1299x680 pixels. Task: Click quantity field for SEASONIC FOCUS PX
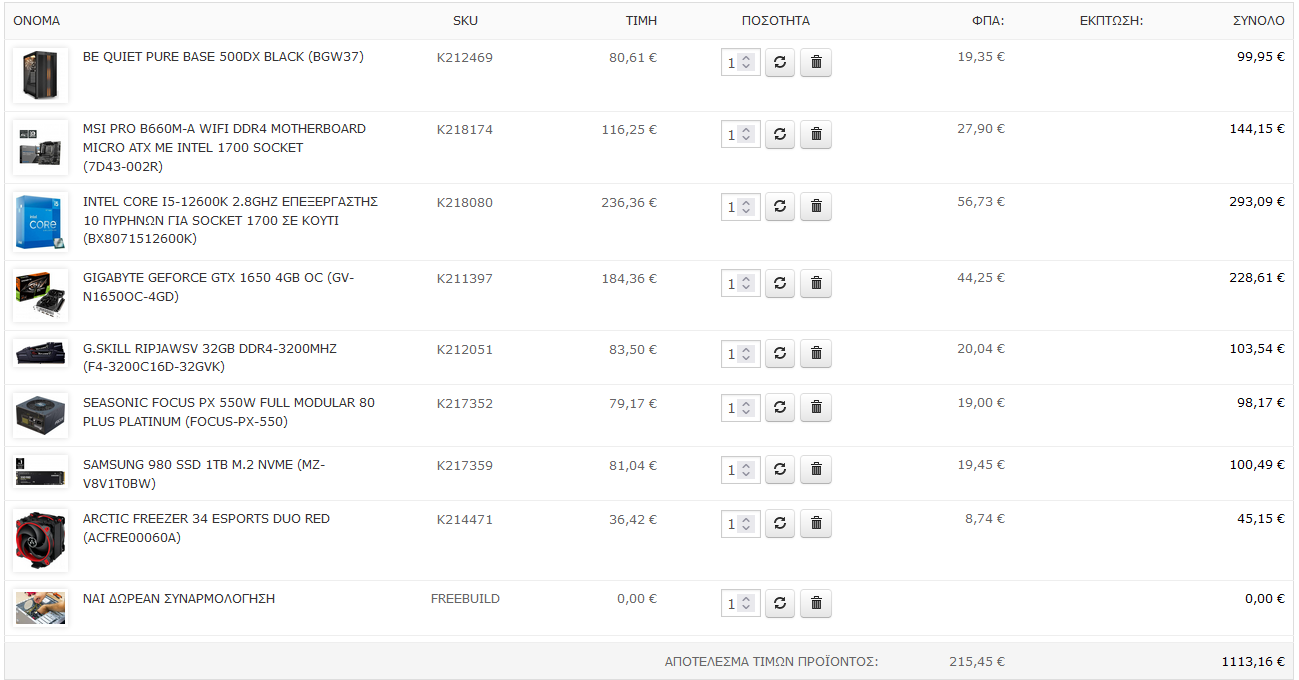click(740, 408)
